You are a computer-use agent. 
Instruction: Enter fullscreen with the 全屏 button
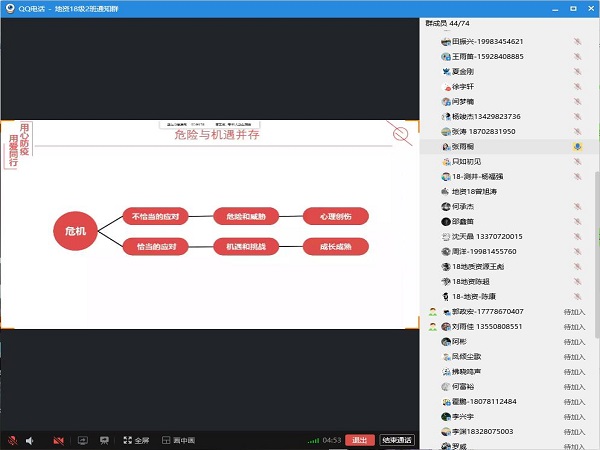(x=136, y=440)
